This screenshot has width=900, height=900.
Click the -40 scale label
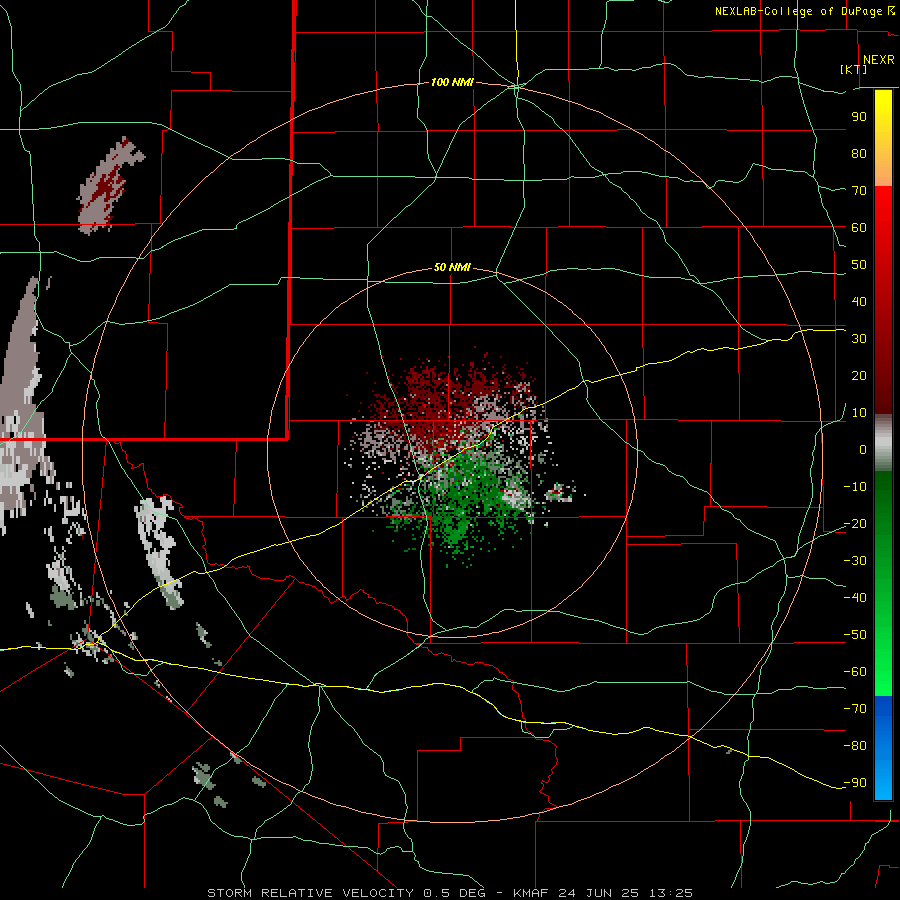pyautogui.click(x=855, y=598)
